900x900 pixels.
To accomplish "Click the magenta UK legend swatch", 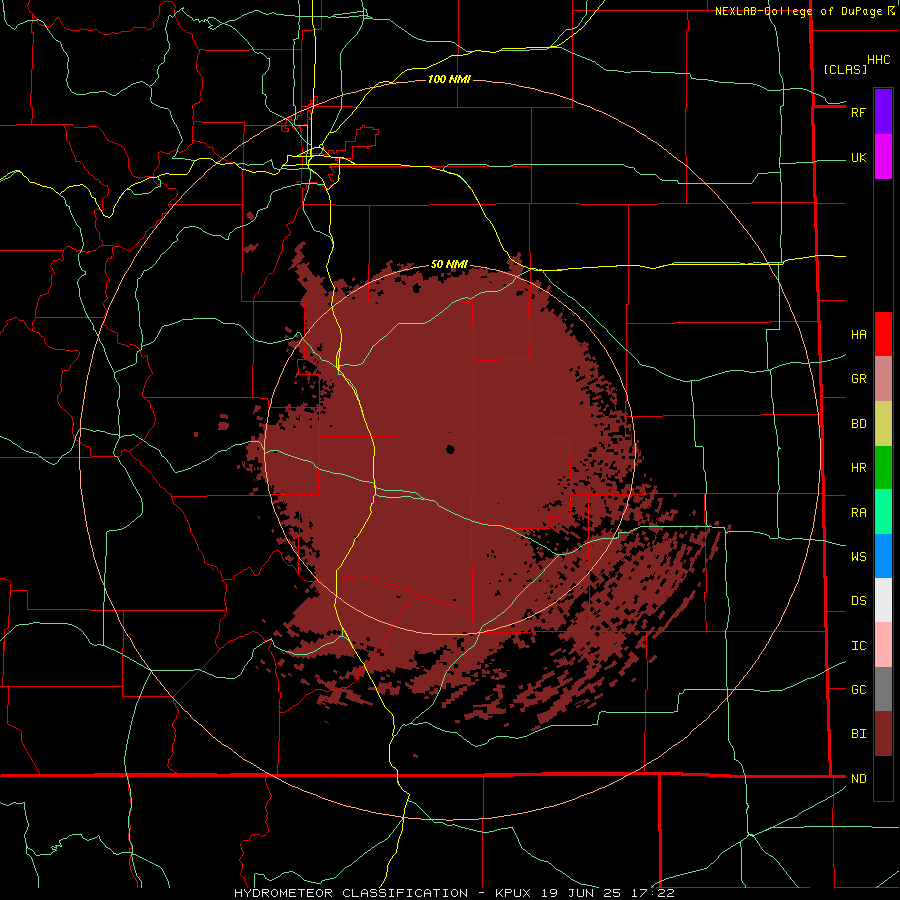I will click(883, 157).
